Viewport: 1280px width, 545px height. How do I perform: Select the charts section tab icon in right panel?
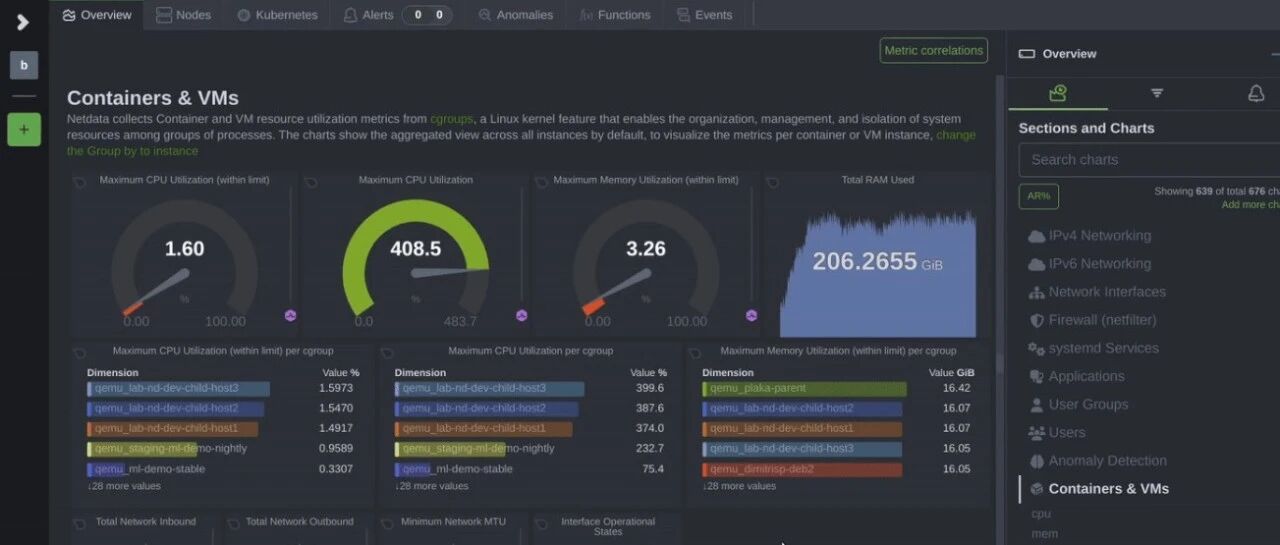1058,93
